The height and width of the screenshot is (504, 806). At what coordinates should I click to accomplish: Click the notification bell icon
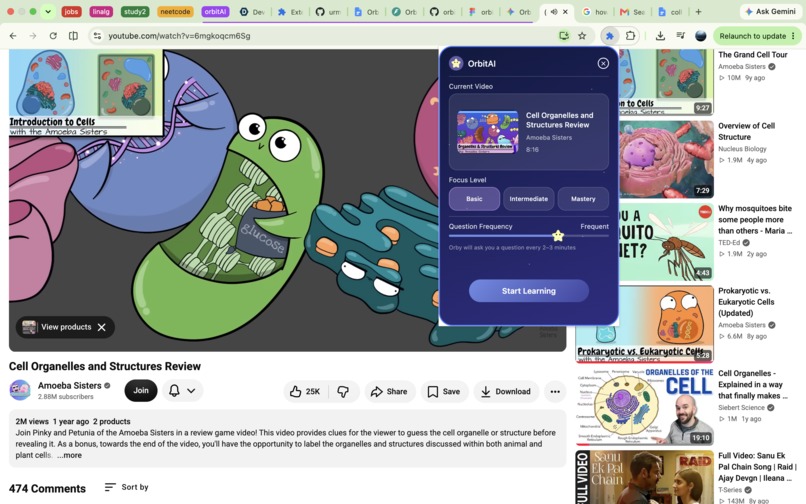[174, 390]
